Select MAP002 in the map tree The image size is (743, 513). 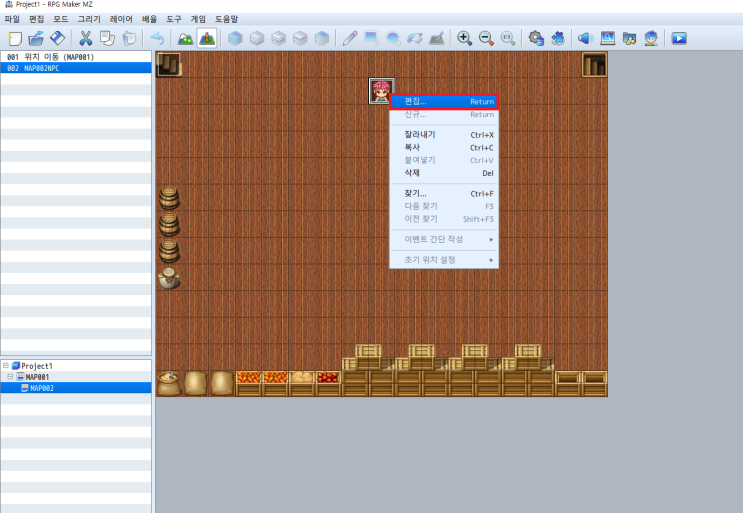point(42,388)
